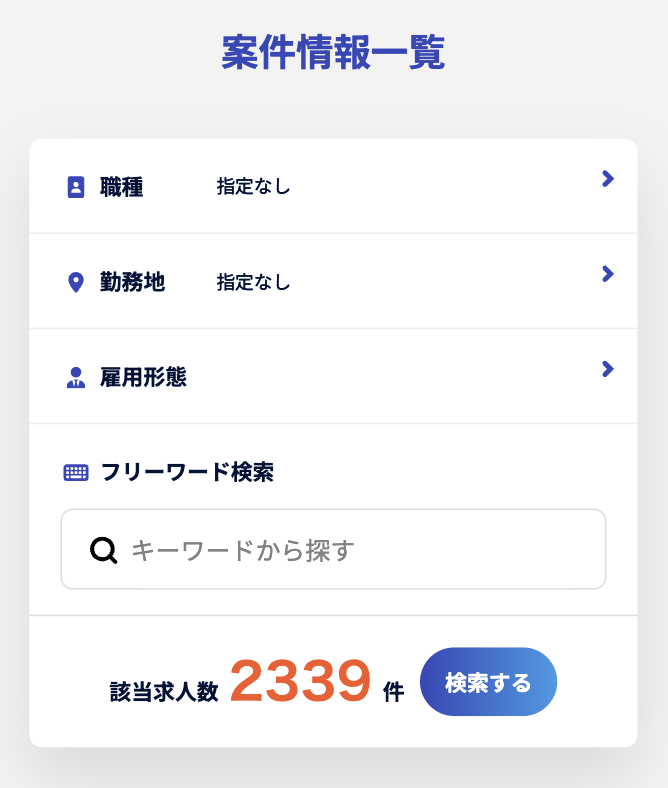Image resolution: width=668 pixels, height=788 pixels.
Task: Click the フリーワード検索 heading text
Action: point(187,472)
